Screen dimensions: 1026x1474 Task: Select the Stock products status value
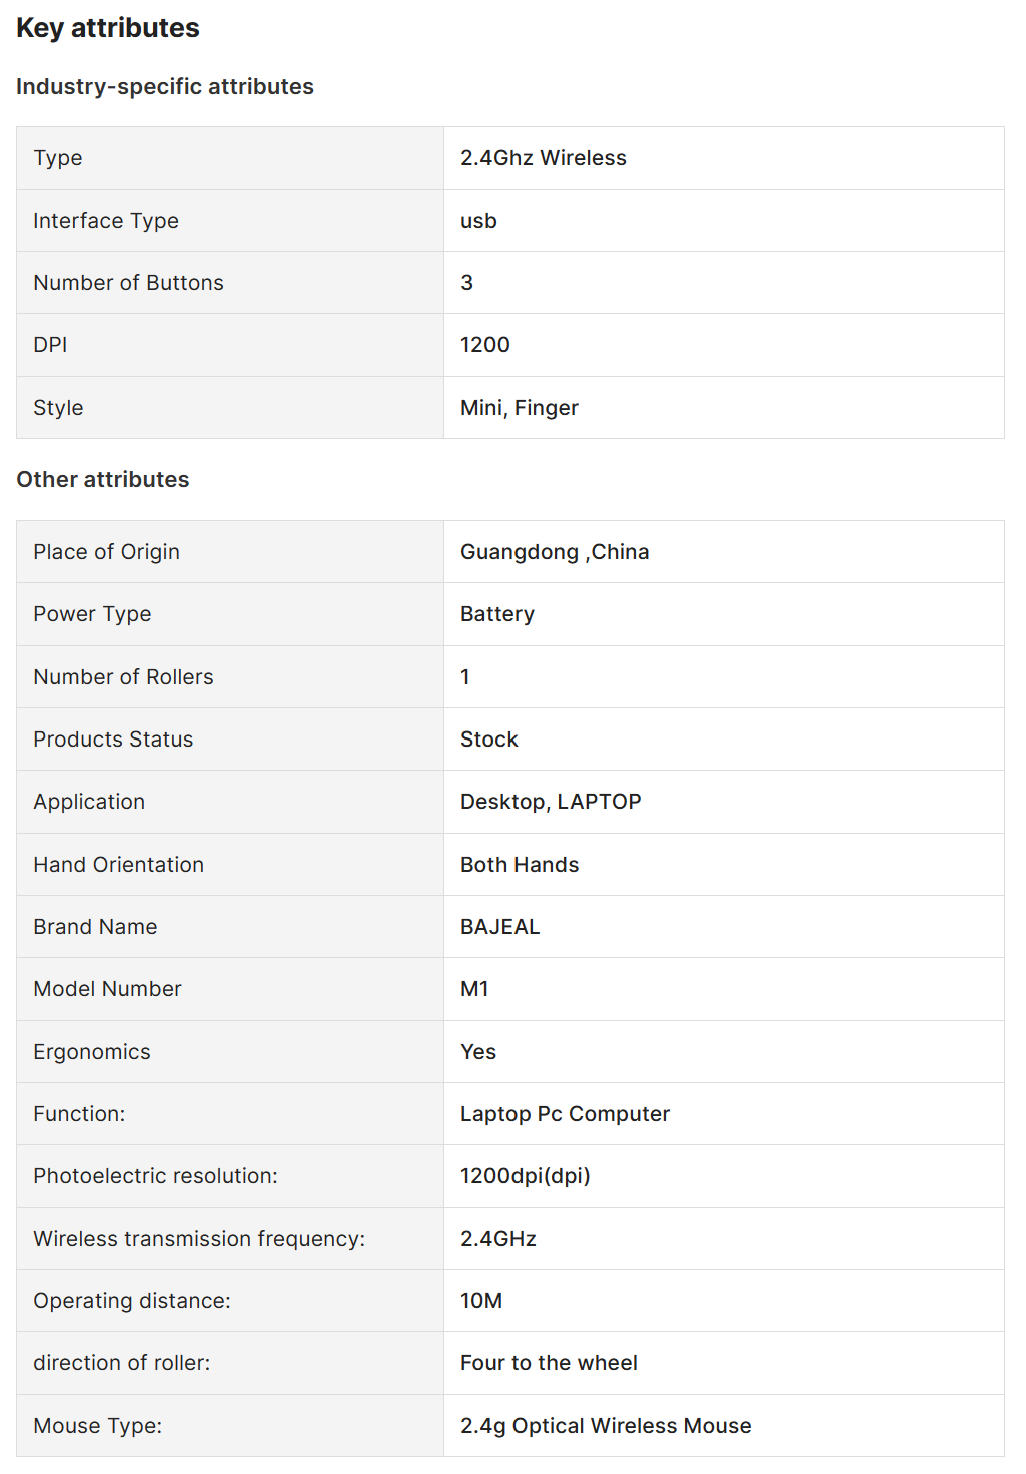tap(489, 740)
